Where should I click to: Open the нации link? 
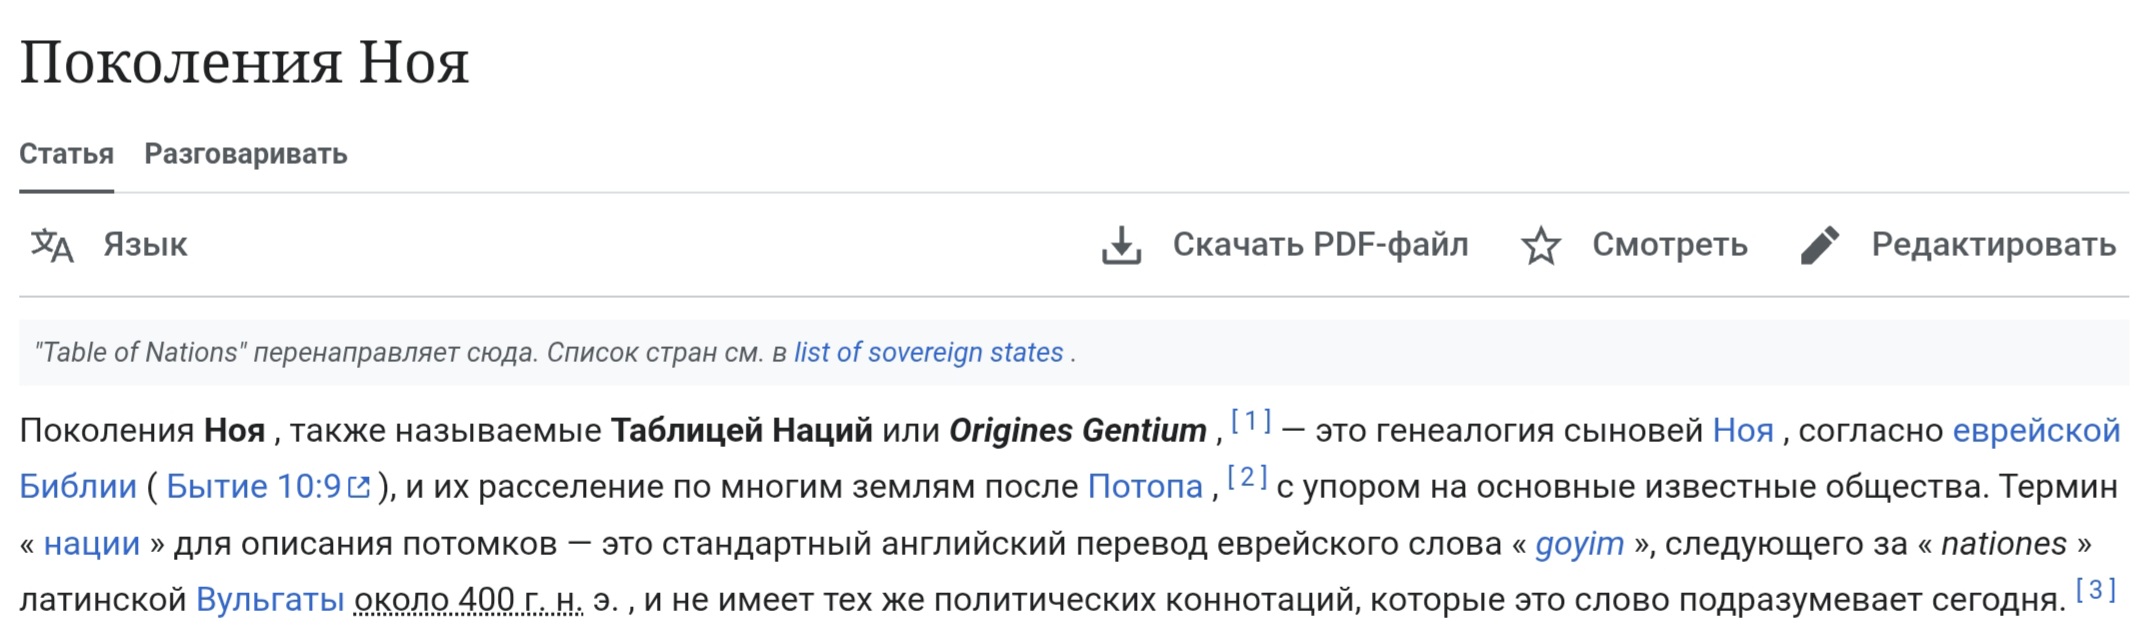pyautogui.click(x=92, y=544)
